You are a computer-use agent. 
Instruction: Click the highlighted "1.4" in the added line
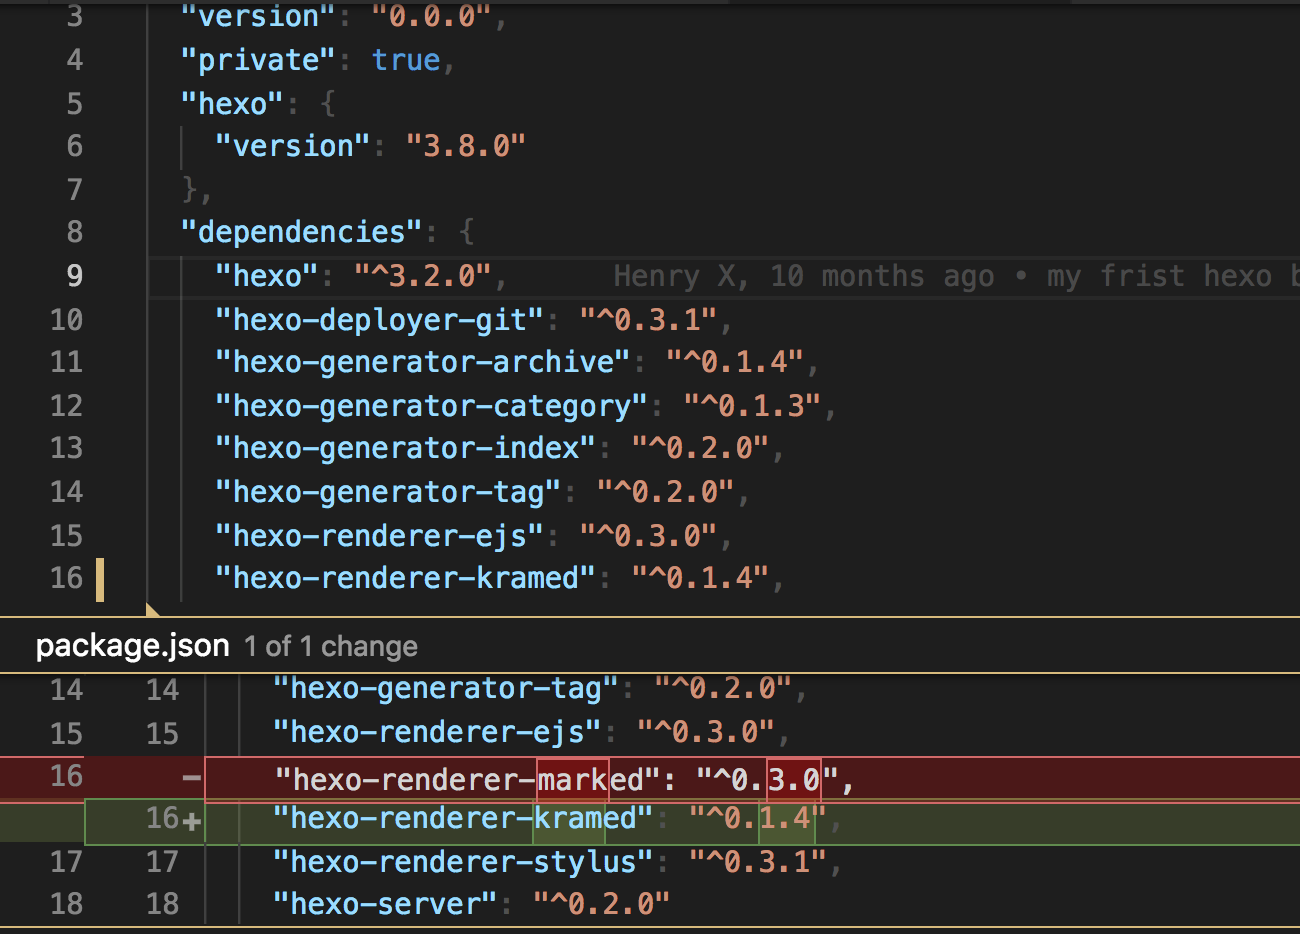(x=786, y=819)
